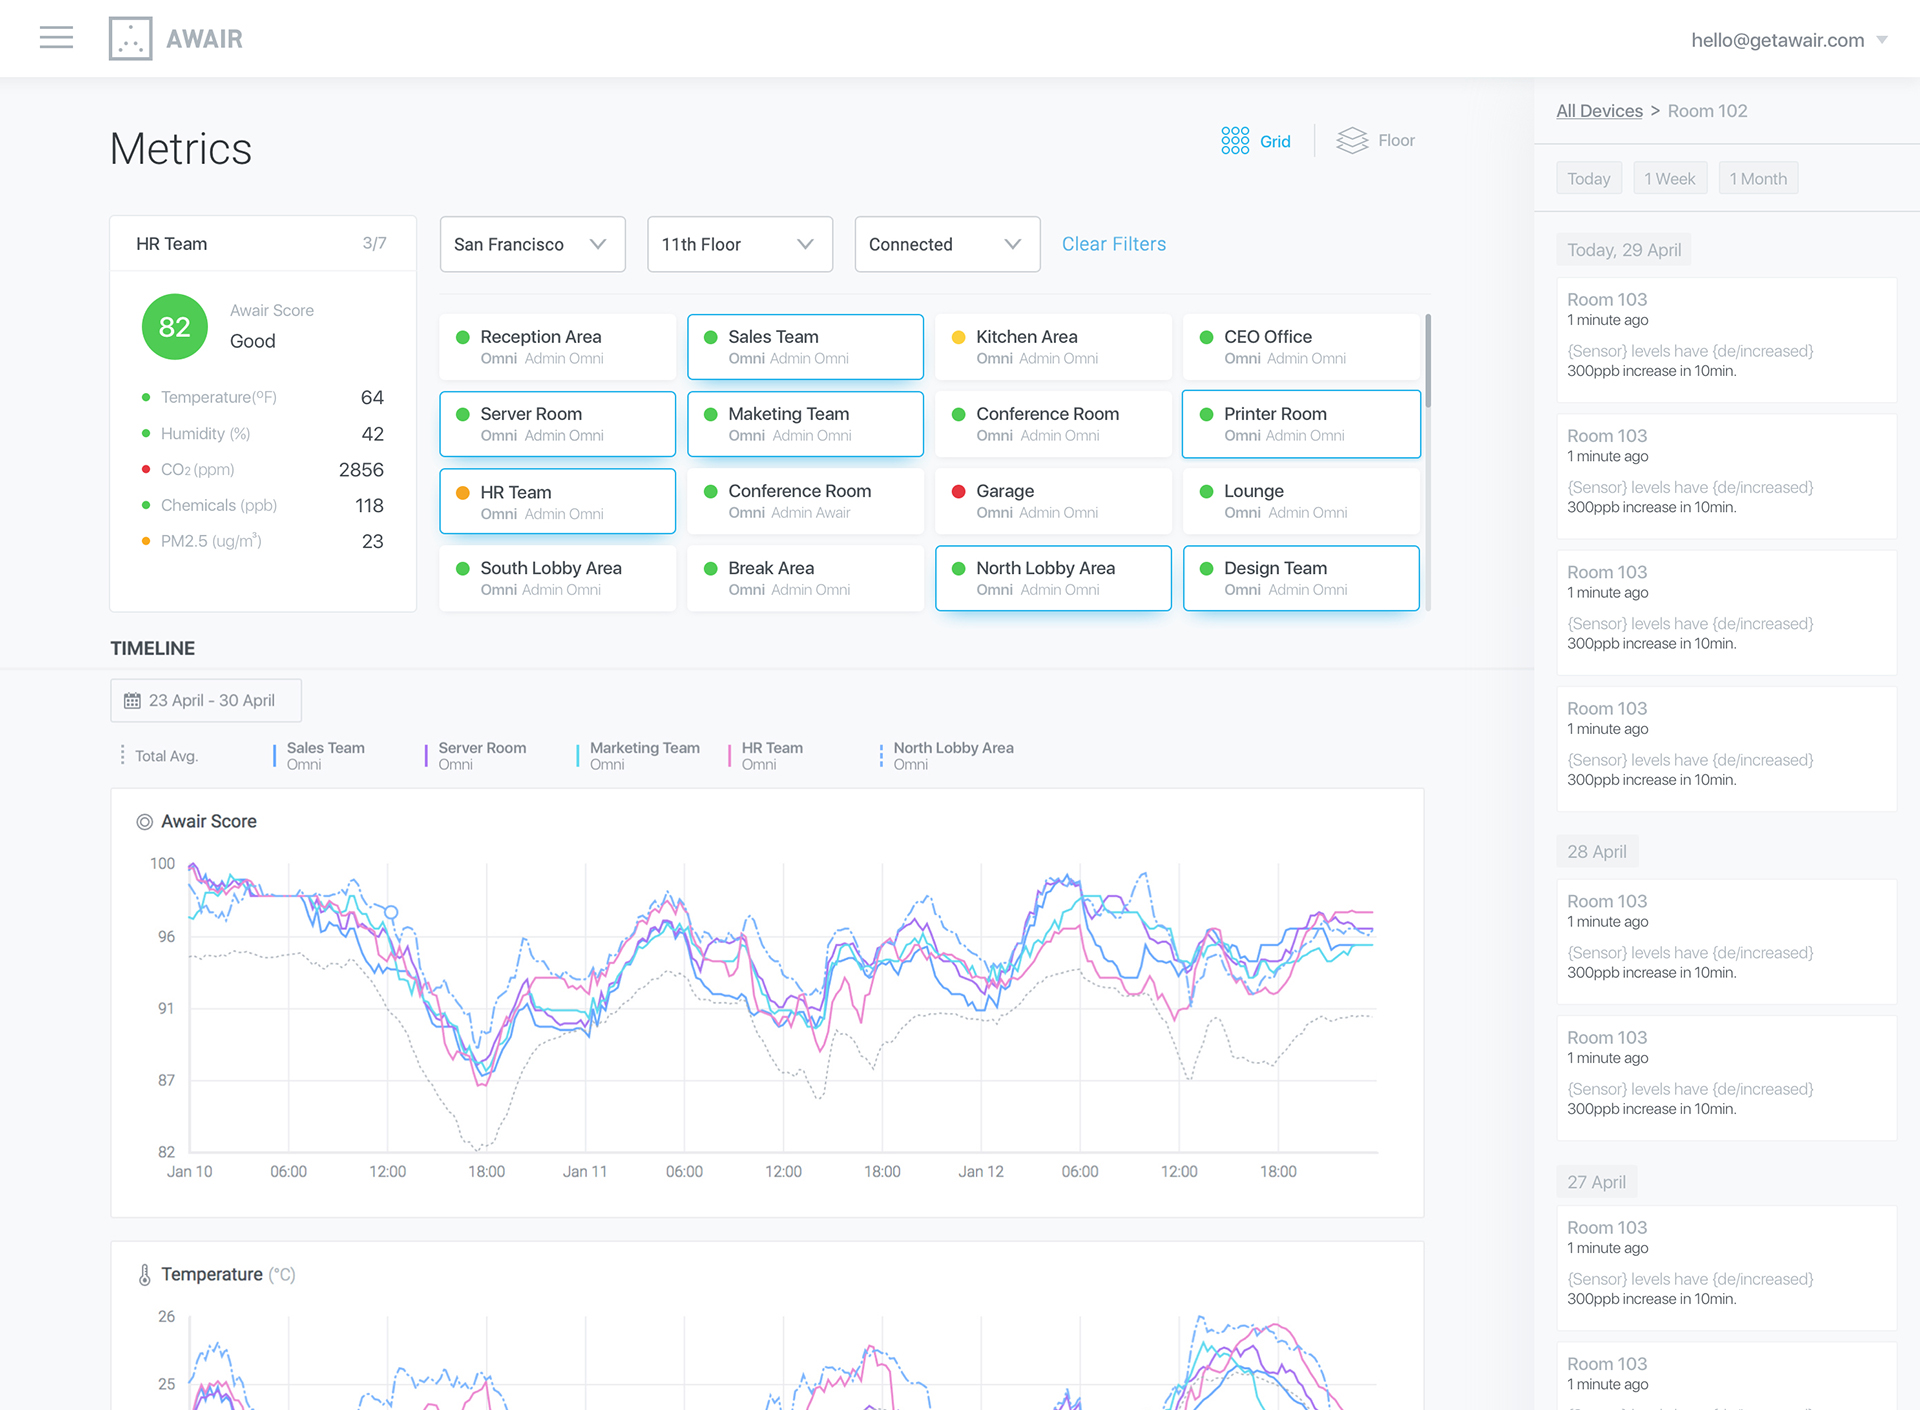The width and height of the screenshot is (1920, 1410).
Task: Open the All Devices breadcrumb link
Action: tap(1598, 111)
